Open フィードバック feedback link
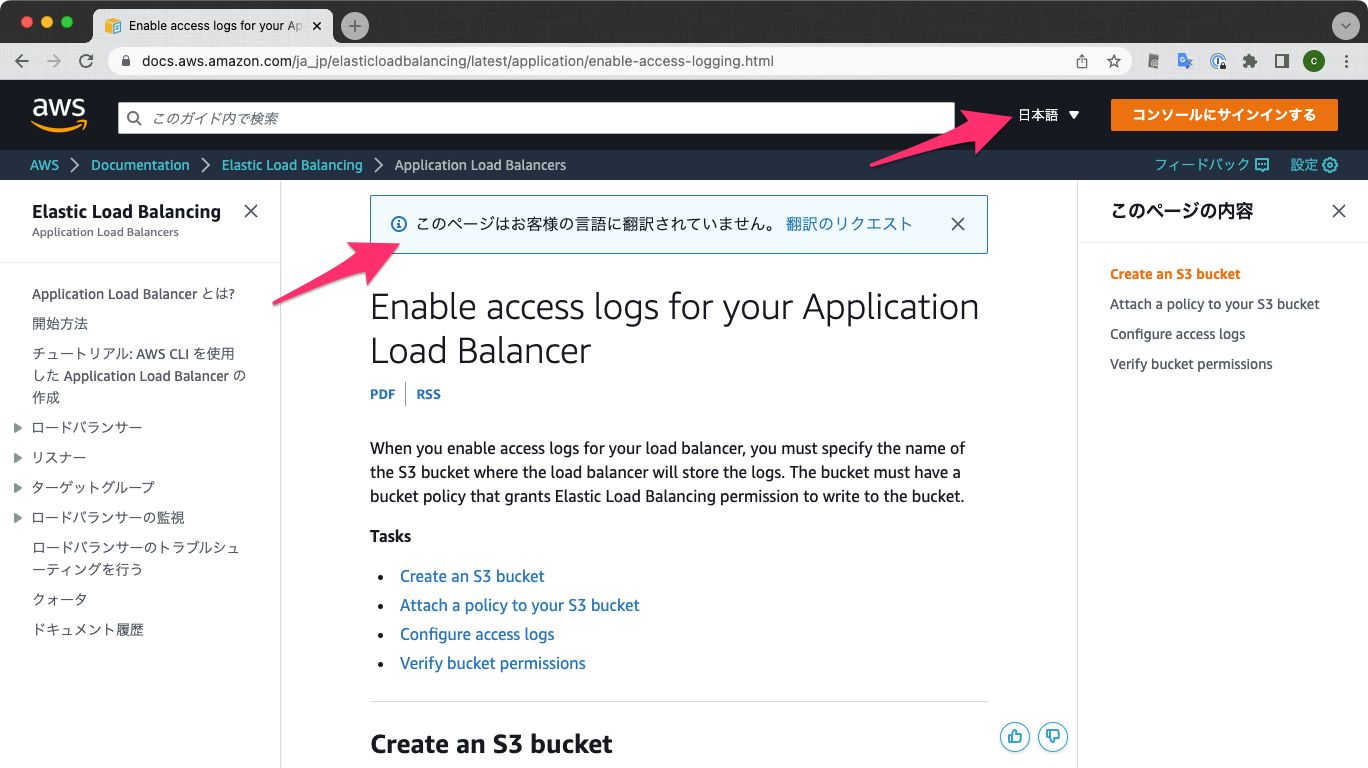The image size is (1368, 768). [x=1212, y=165]
